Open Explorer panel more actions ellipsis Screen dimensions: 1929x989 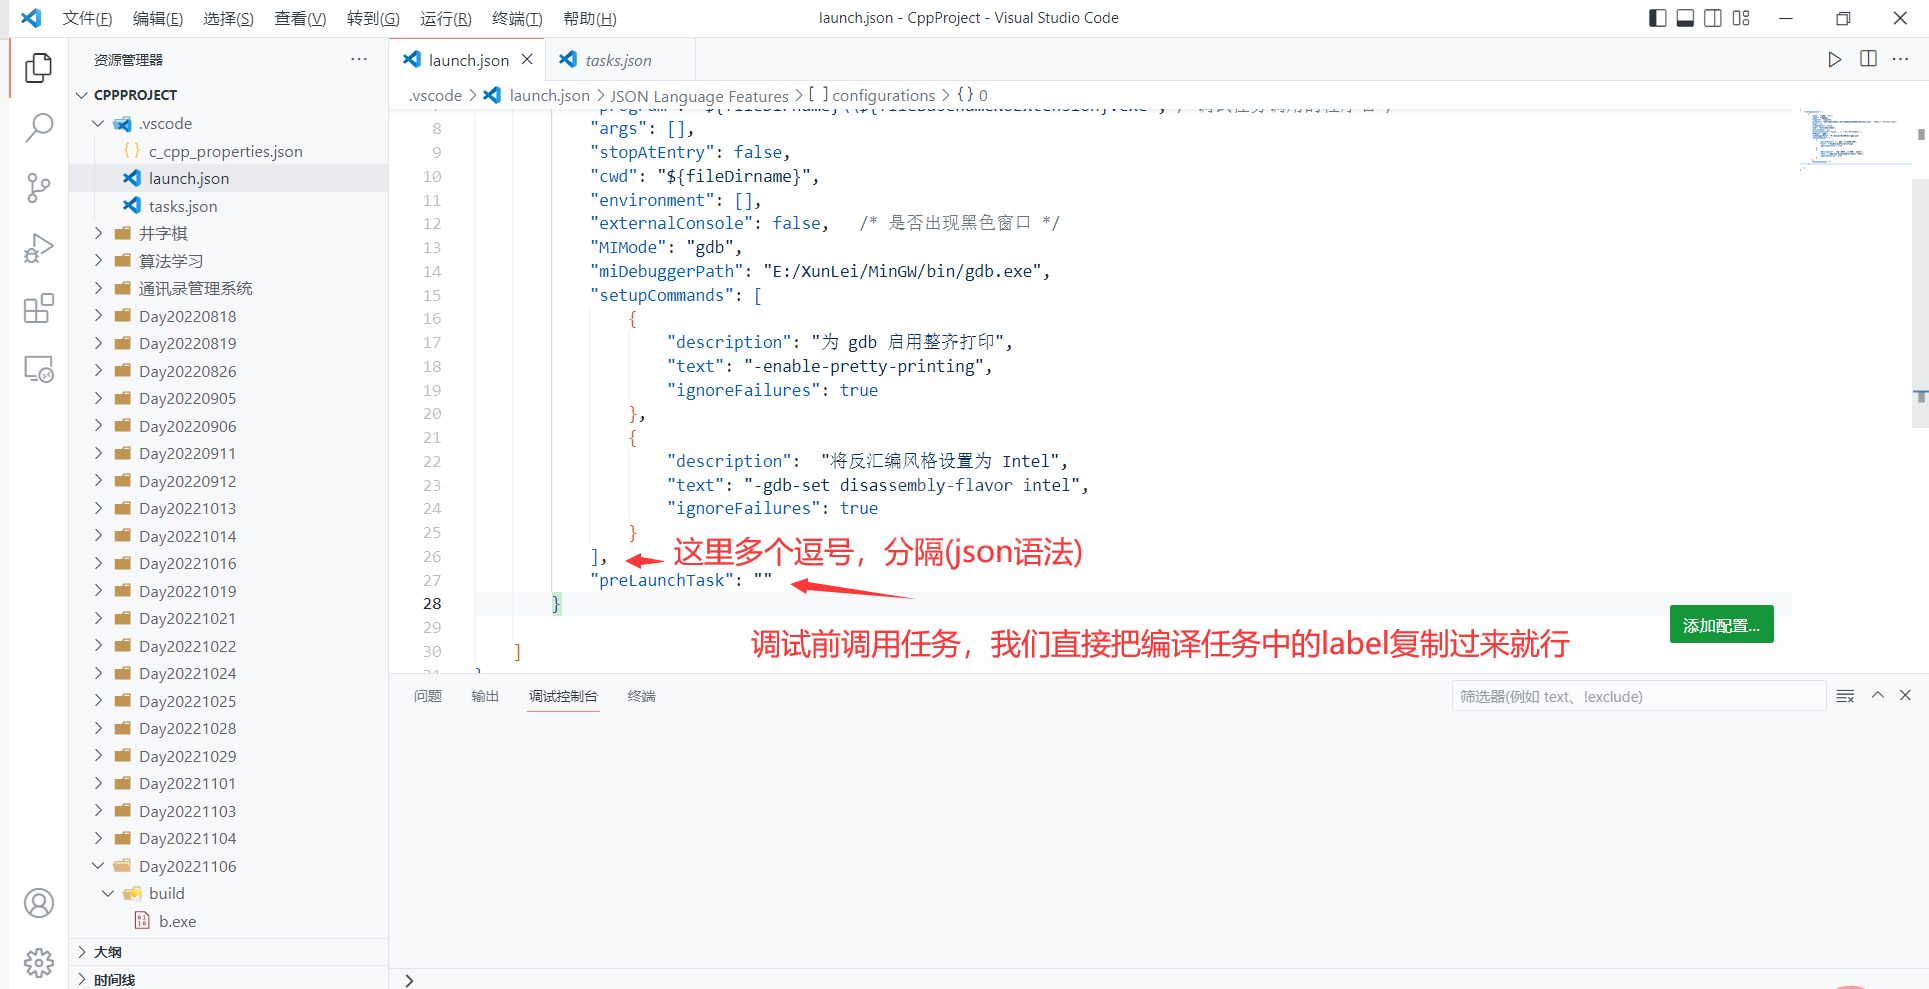click(359, 59)
